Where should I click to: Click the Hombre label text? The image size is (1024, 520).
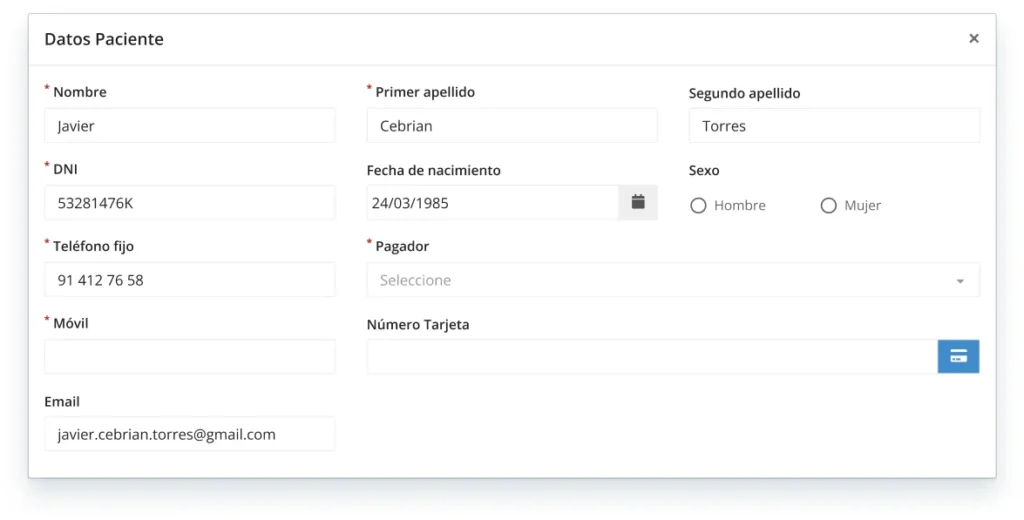740,205
